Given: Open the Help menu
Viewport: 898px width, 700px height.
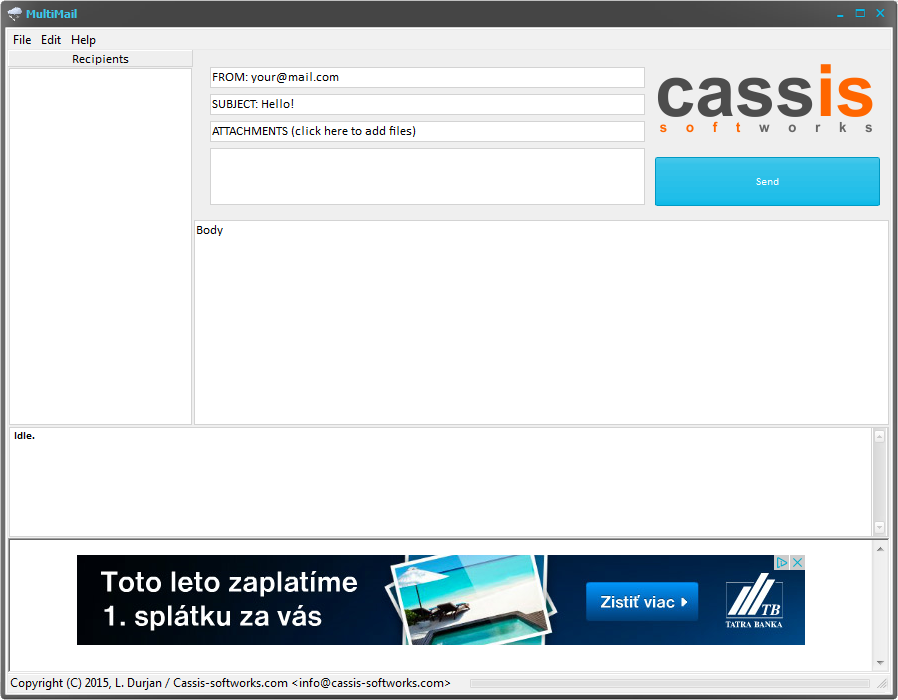Looking at the screenshot, I should (x=83, y=40).
